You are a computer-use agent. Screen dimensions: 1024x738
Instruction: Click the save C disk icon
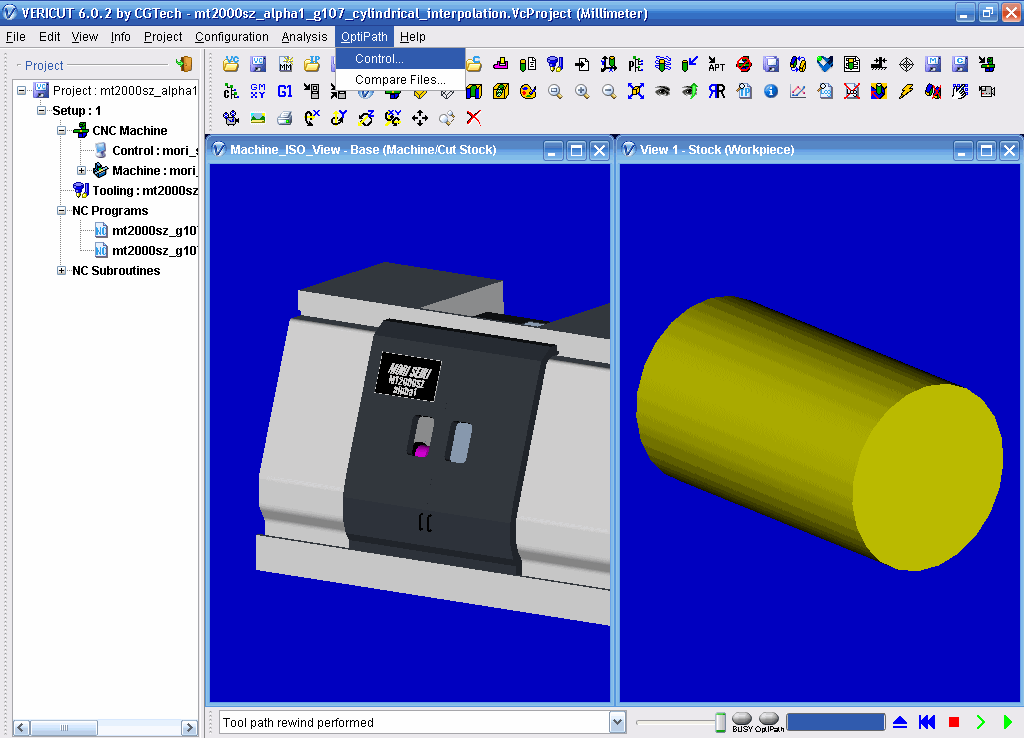(x=960, y=63)
